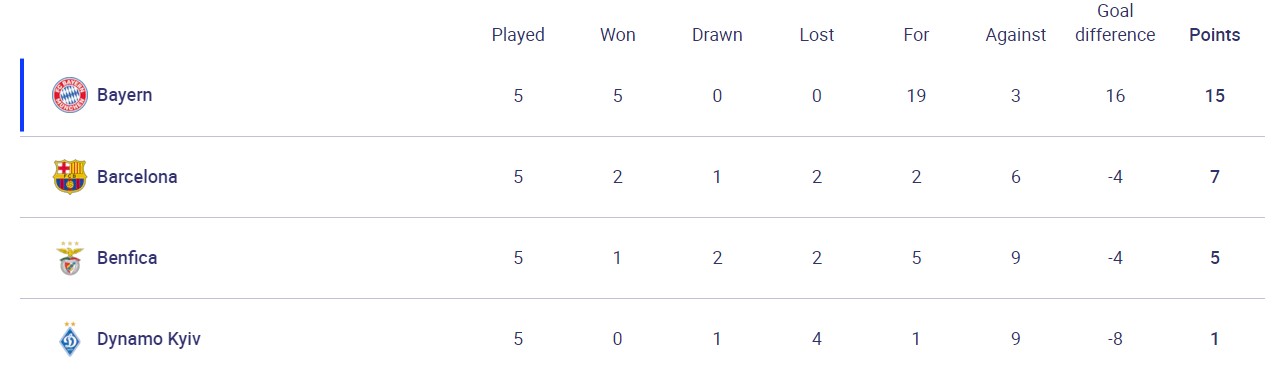The width and height of the screenshot is (1273, 376).
Task: Click the Against goals column header
Action: [x=1016, y=35]
